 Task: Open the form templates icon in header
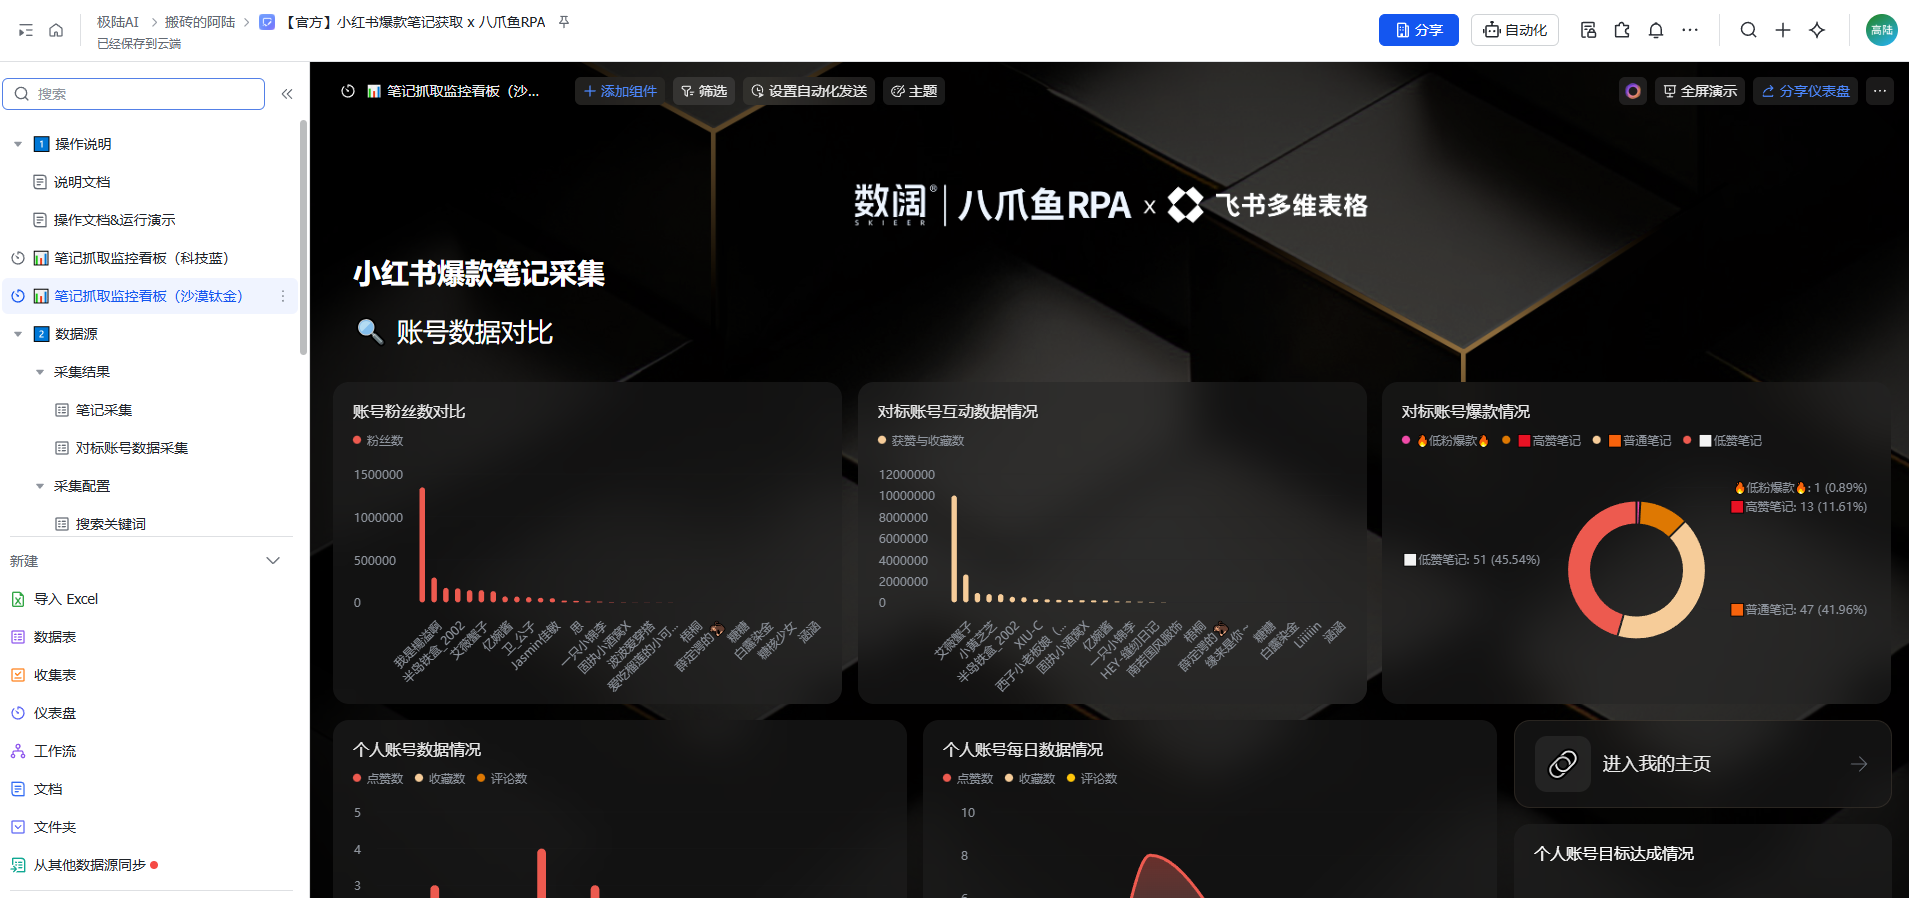coord(1588,30)
